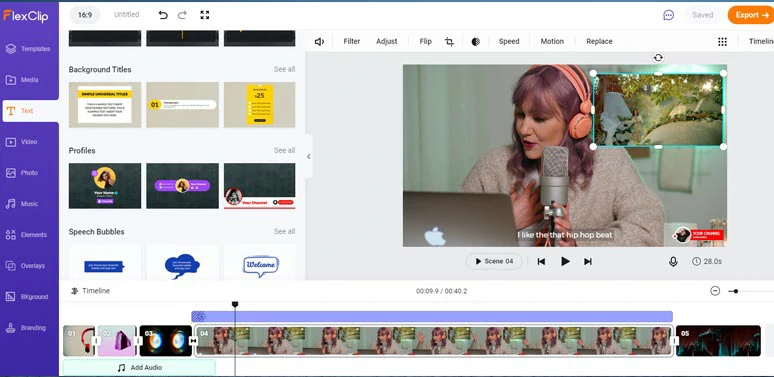Collapse the left panel with the arrow
The width and height of the screenshot is (774, 377).
tap(309, 156)
